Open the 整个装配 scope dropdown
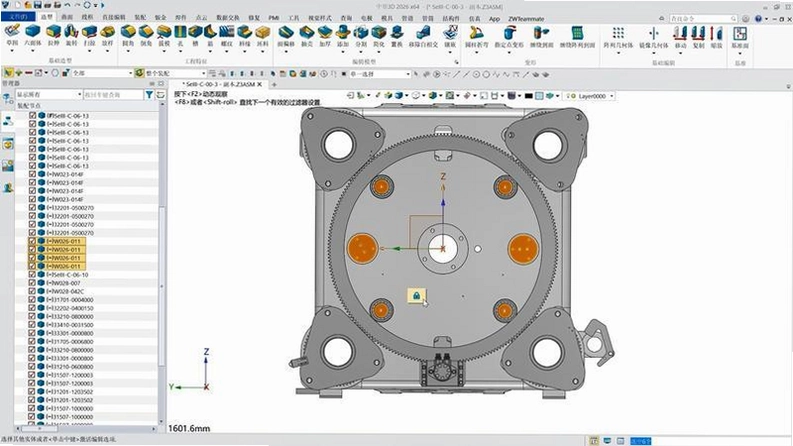 coord(204,73)
